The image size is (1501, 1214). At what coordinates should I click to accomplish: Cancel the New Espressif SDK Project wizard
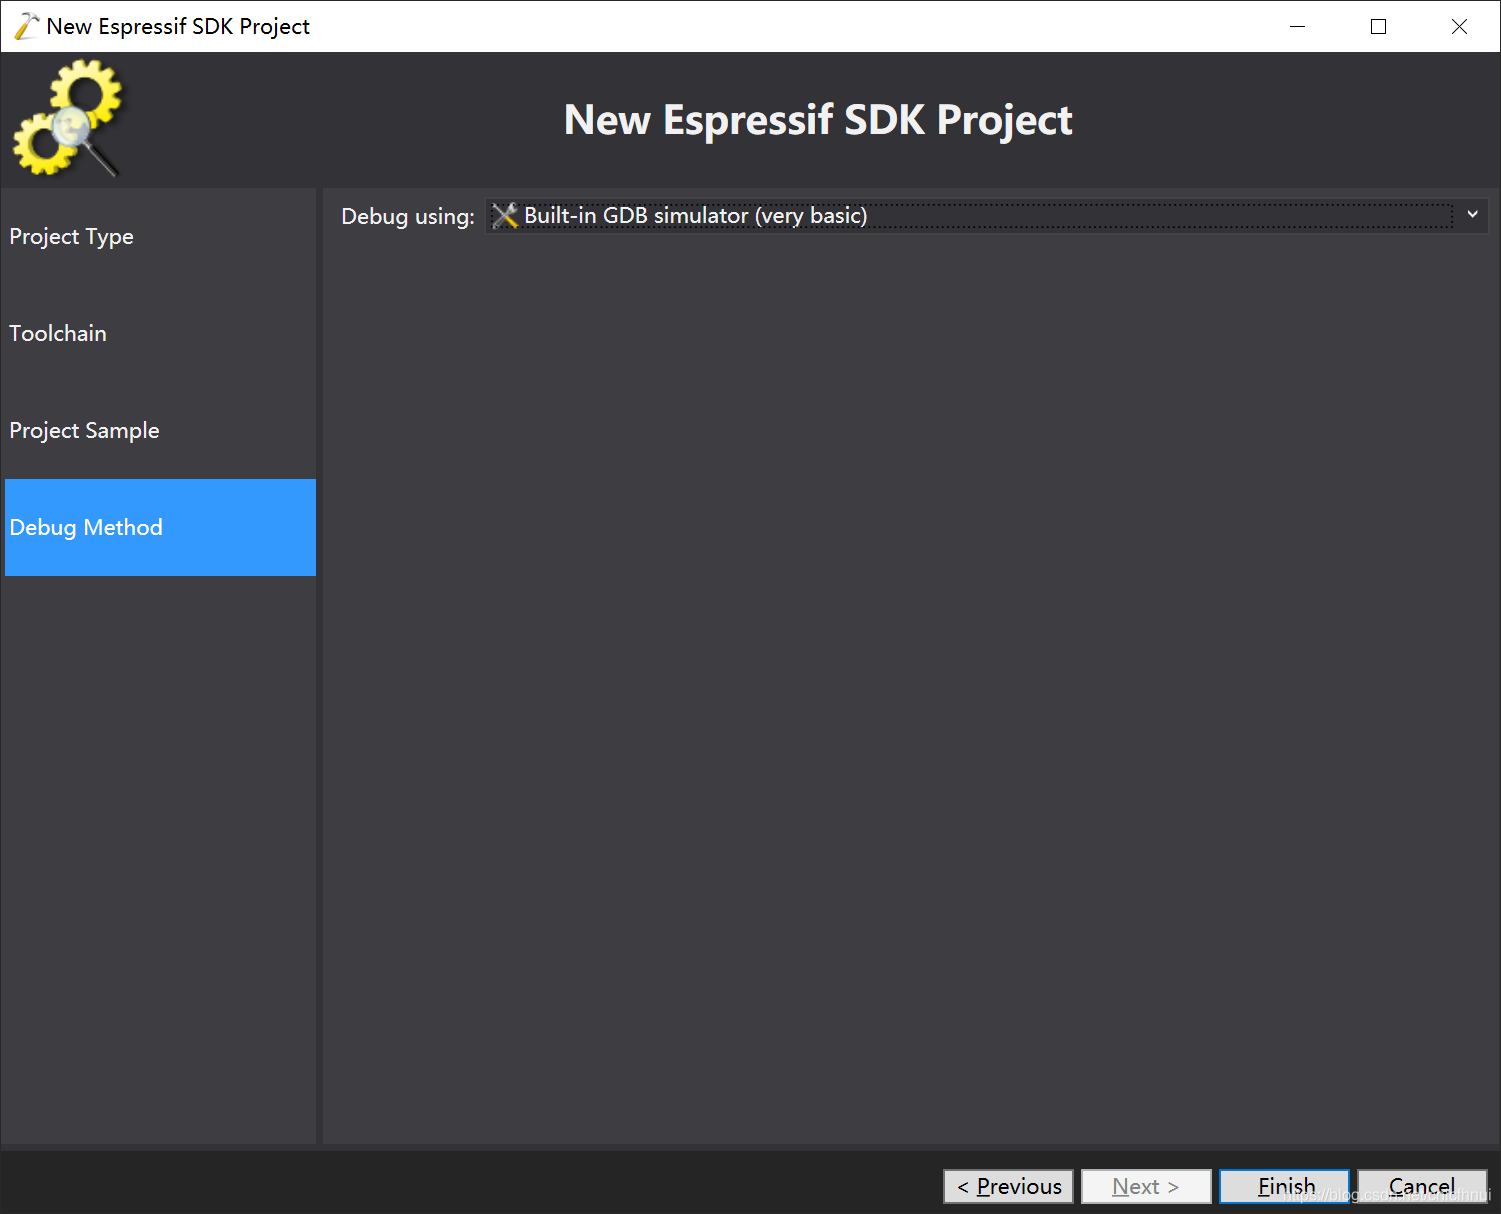pyautogui.click(x=1422, y=1186)
